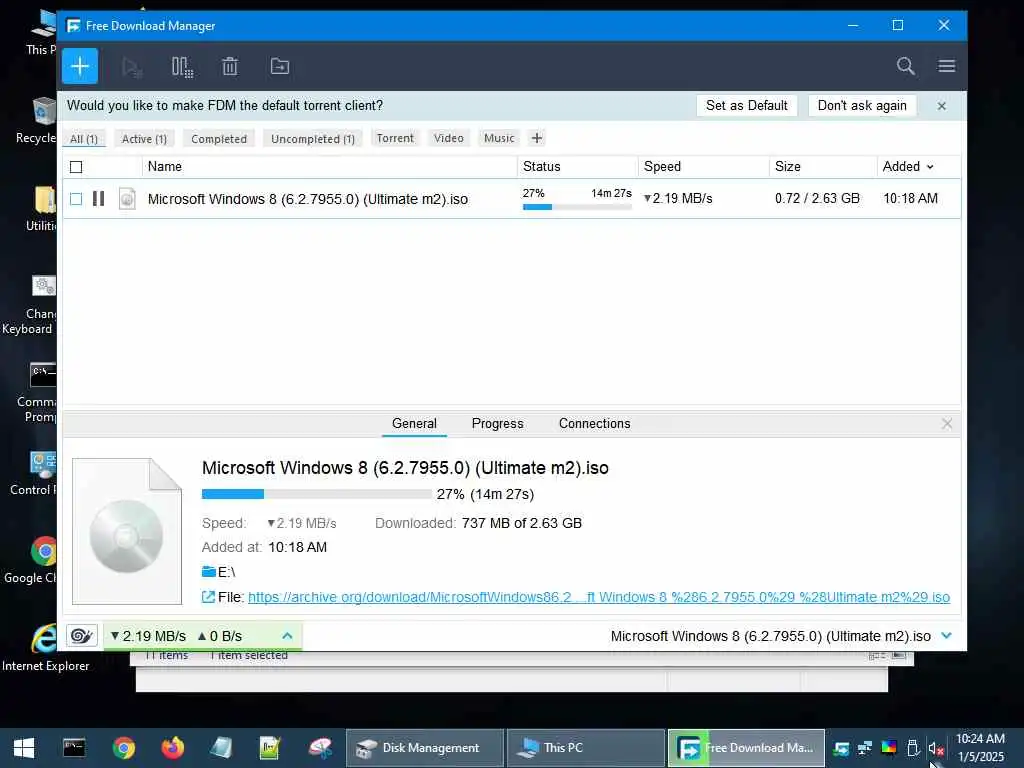Open Command Prompt from taskbar
Image resolution: width=1024 pixels, height=768 pixels.
(74, 748)
